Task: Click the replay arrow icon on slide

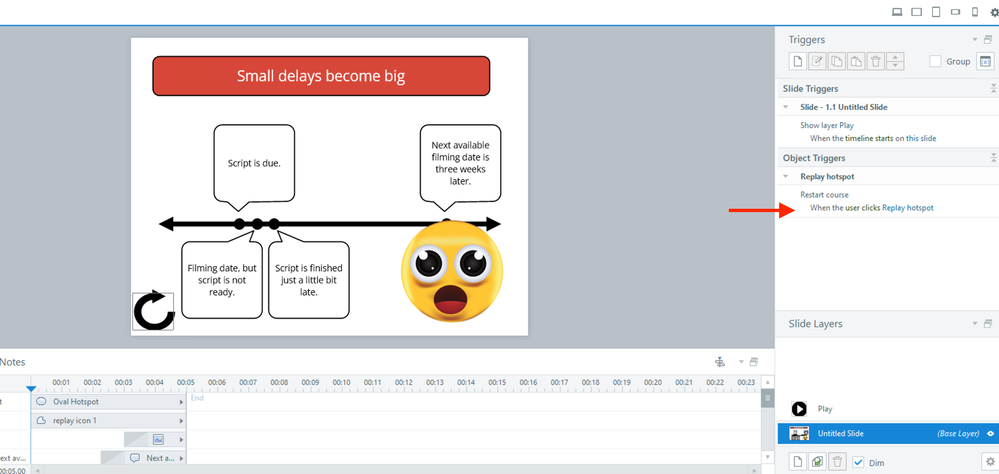Action: click(153, 312)
